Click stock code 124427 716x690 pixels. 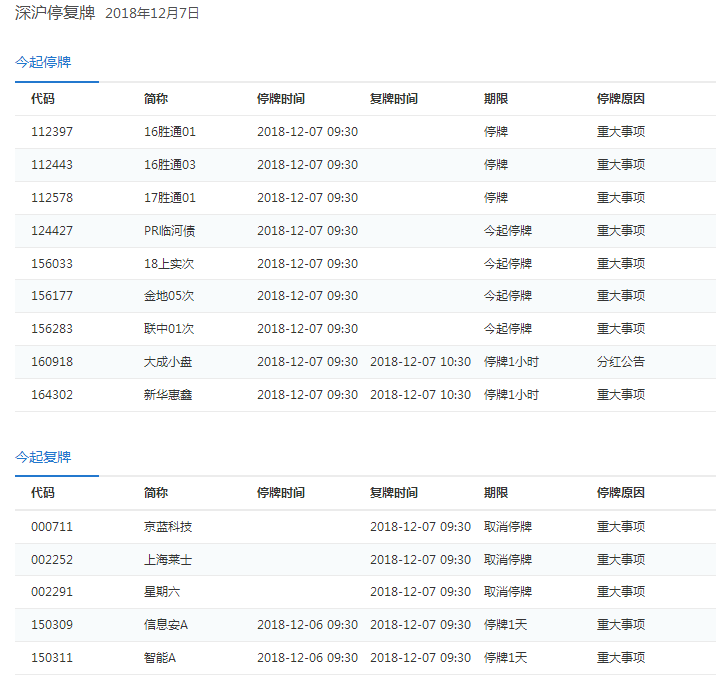coord(52,231)
